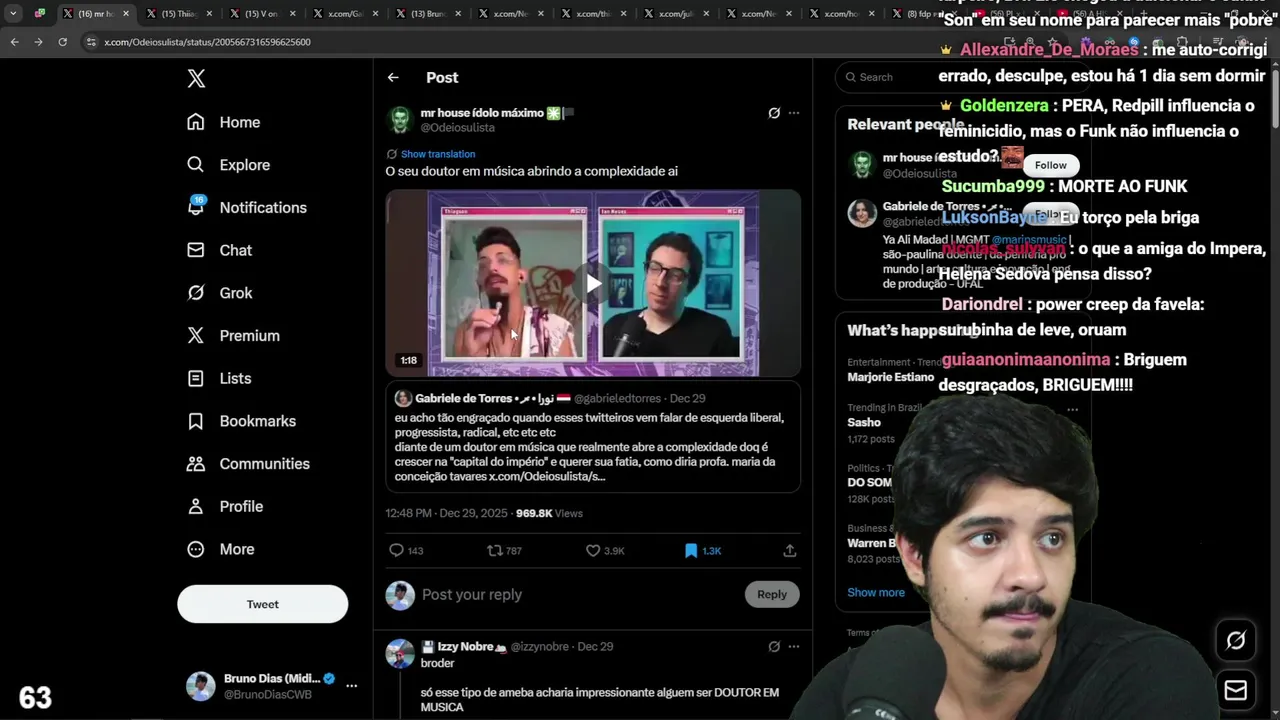Click the browser forward button
1280x720 pixels.
38,42
